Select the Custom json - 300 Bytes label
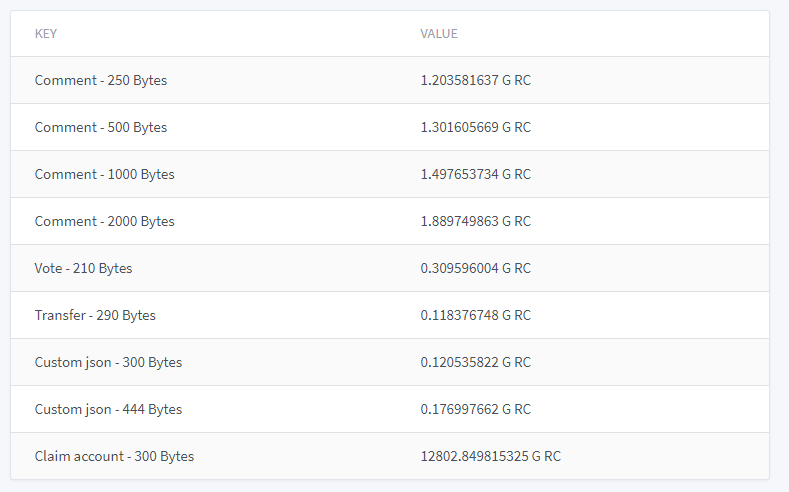The width and height of the screenshot is (789, 492). 108,362
